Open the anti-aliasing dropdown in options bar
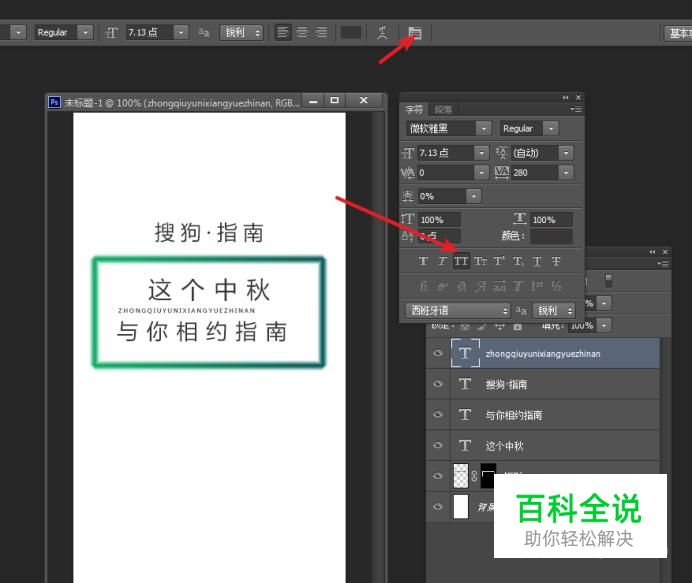This screenshot has width=692, height=583. coord(242,32)
